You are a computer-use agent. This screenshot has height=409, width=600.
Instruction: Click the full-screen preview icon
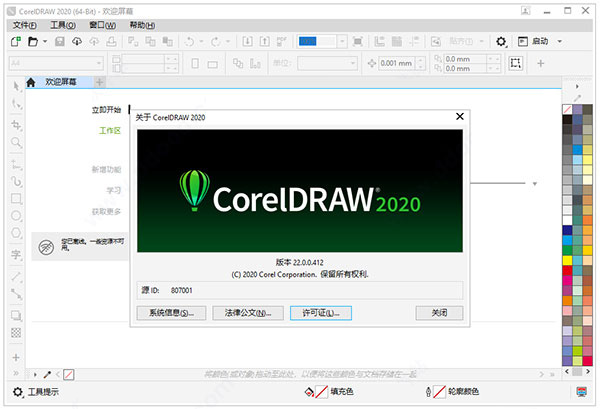[x=357, y=41]
